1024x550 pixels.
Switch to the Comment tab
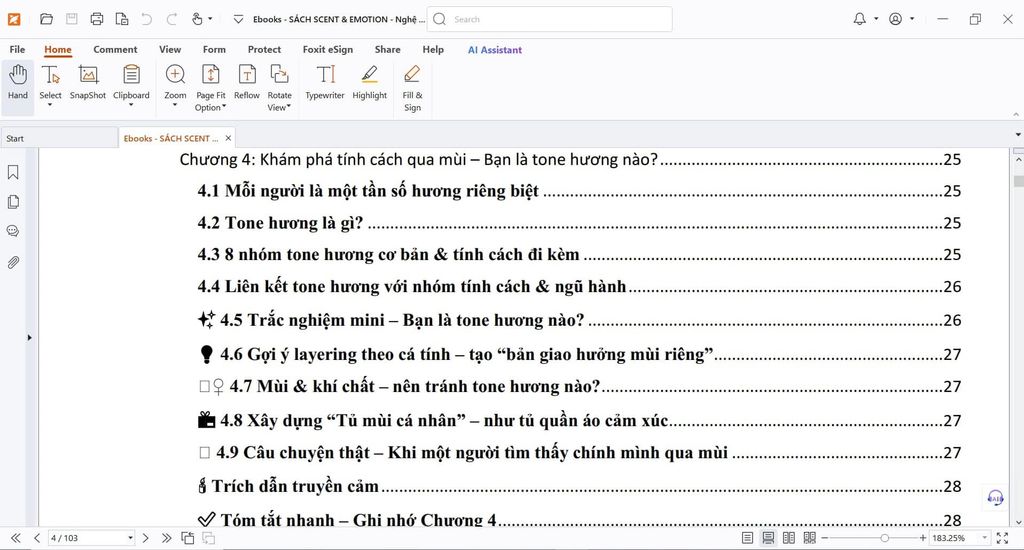[115, 50]
